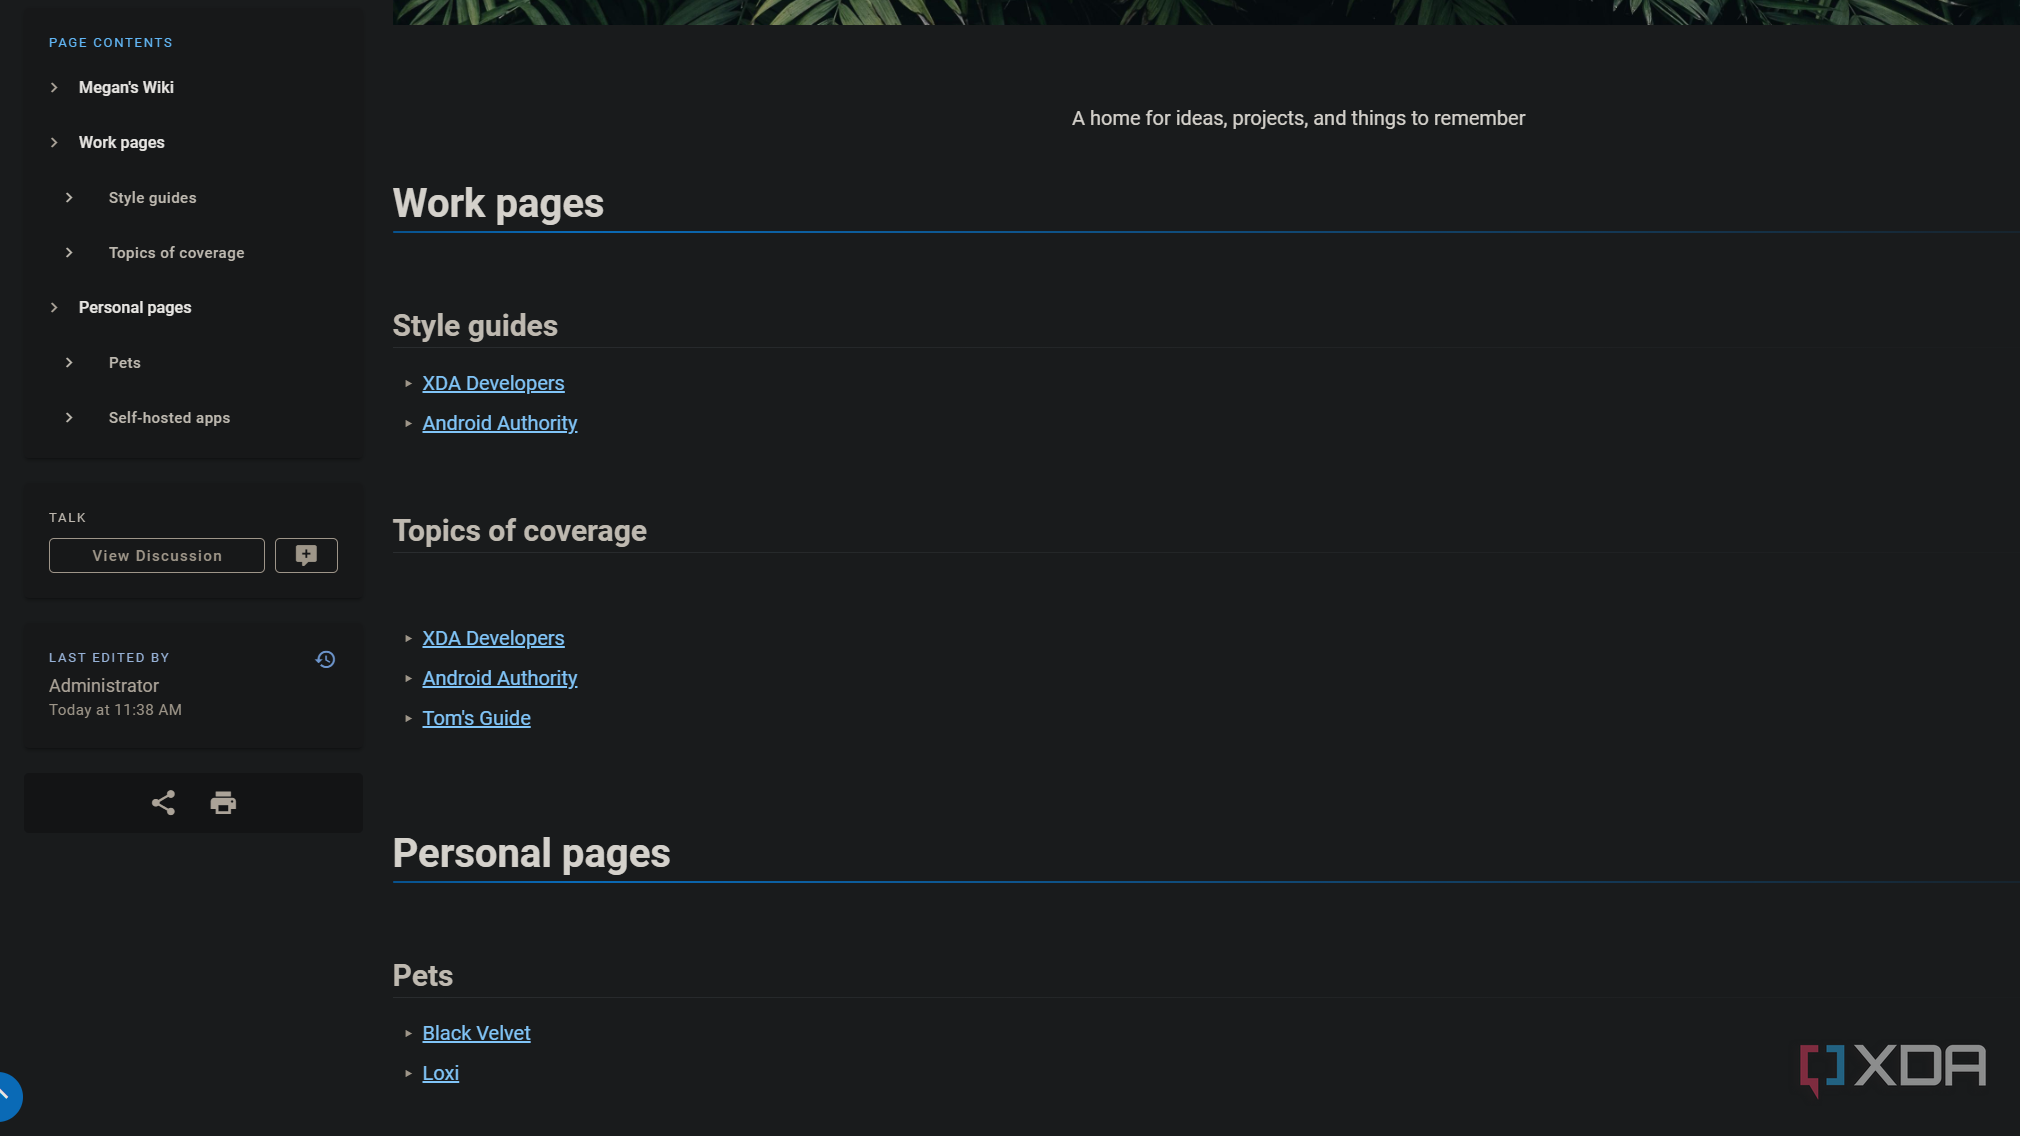2020x1136 pixels.
Task: Click the Style guides section heading
Action: pos(475,327)
